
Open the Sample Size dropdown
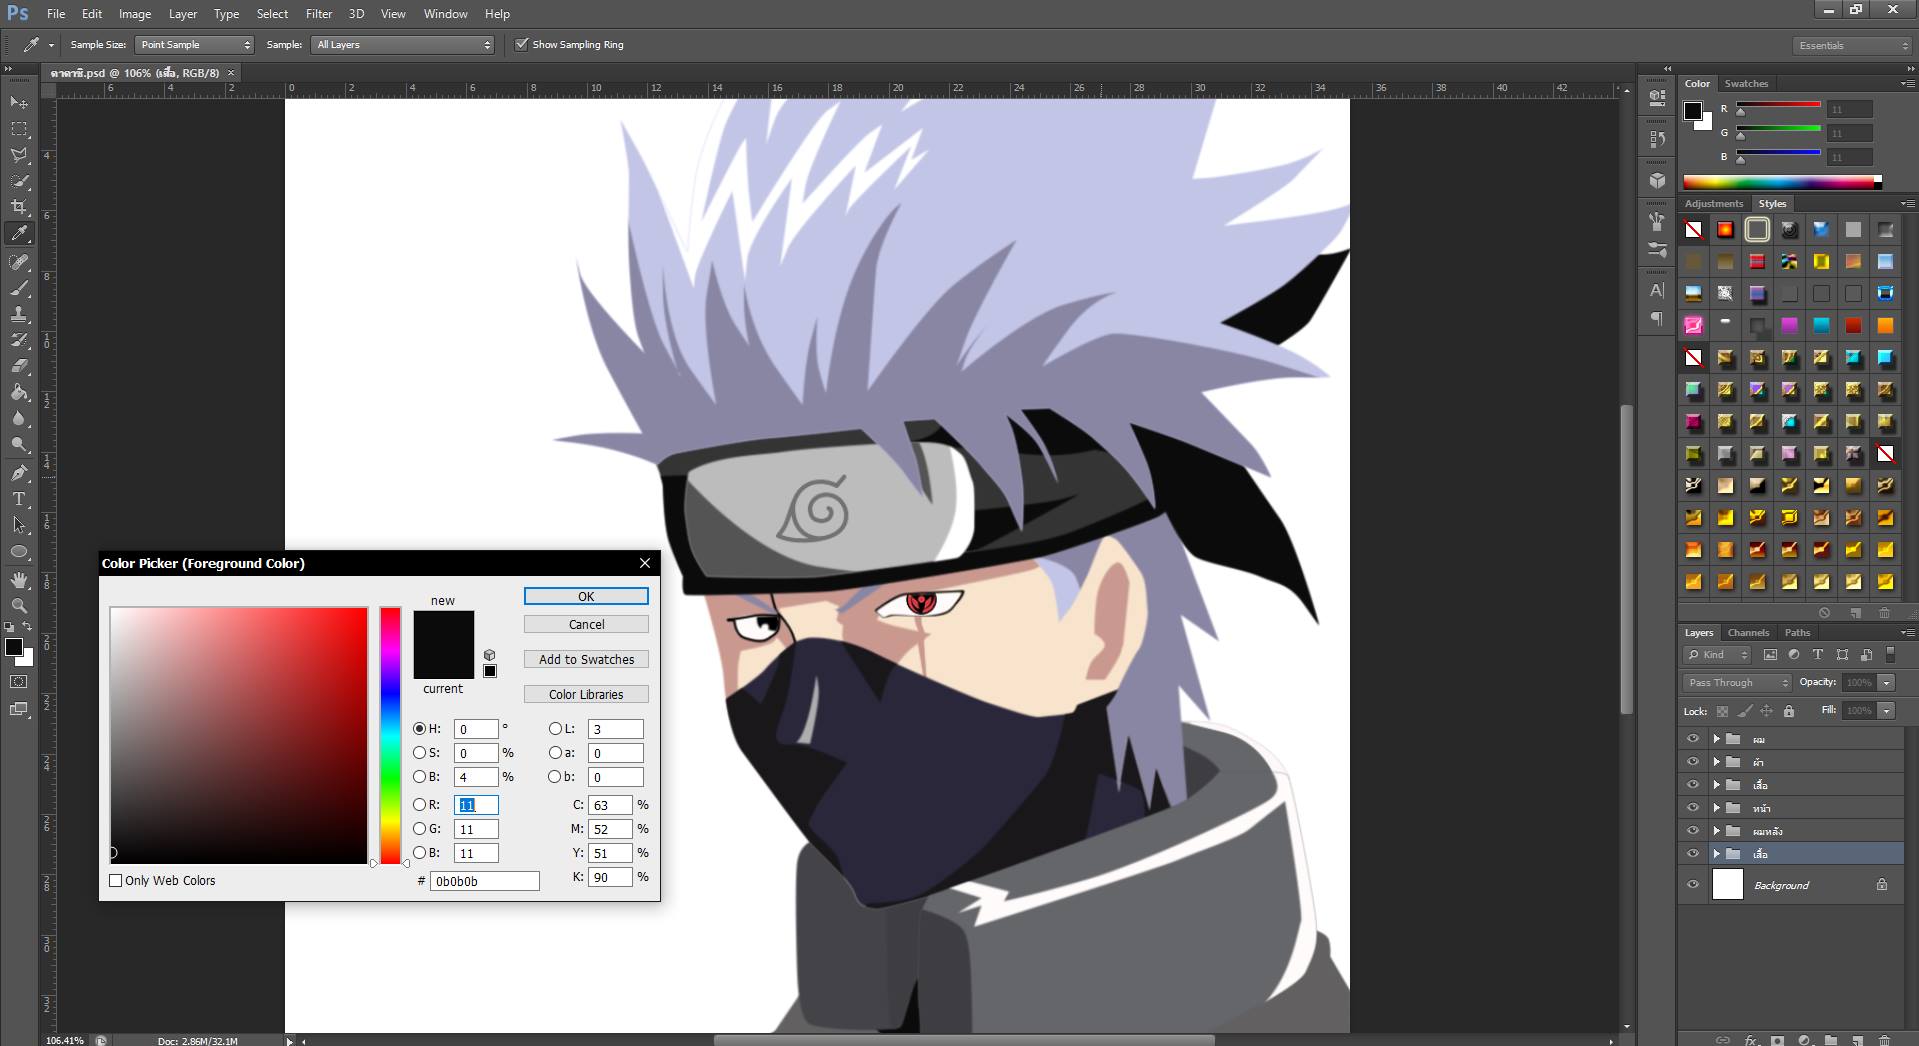(x=194, y=45)
